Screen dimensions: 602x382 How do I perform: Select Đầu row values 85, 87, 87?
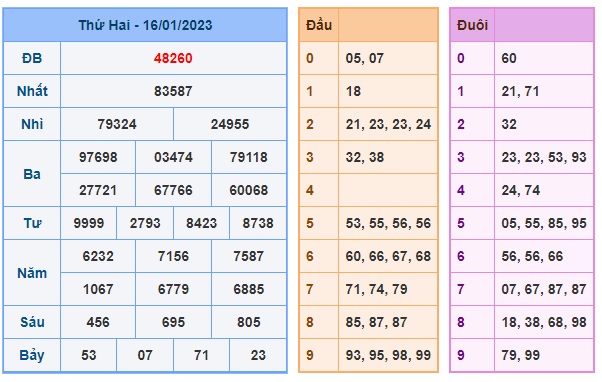[x=376, y=322]
